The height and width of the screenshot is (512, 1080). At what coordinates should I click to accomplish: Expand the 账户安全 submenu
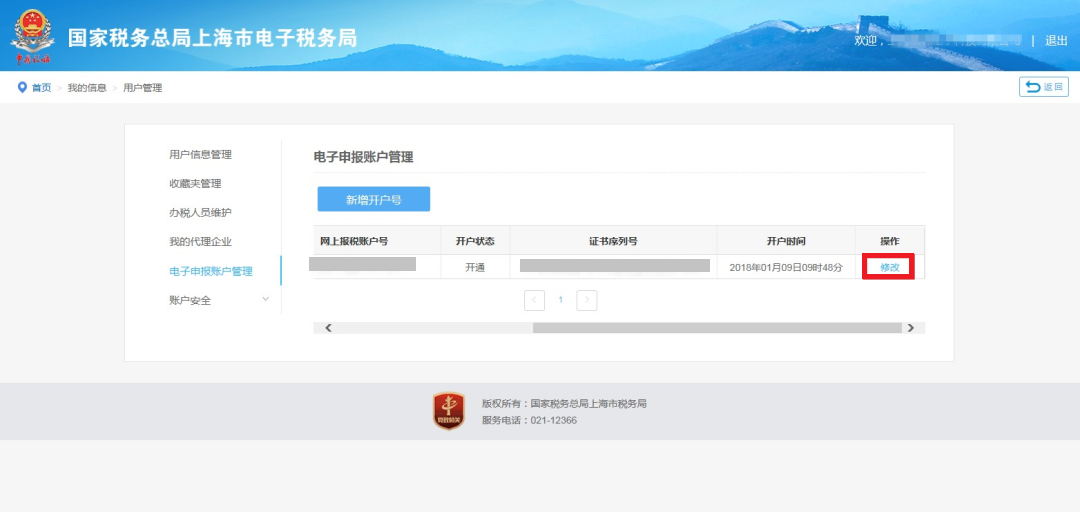[265, 300]
